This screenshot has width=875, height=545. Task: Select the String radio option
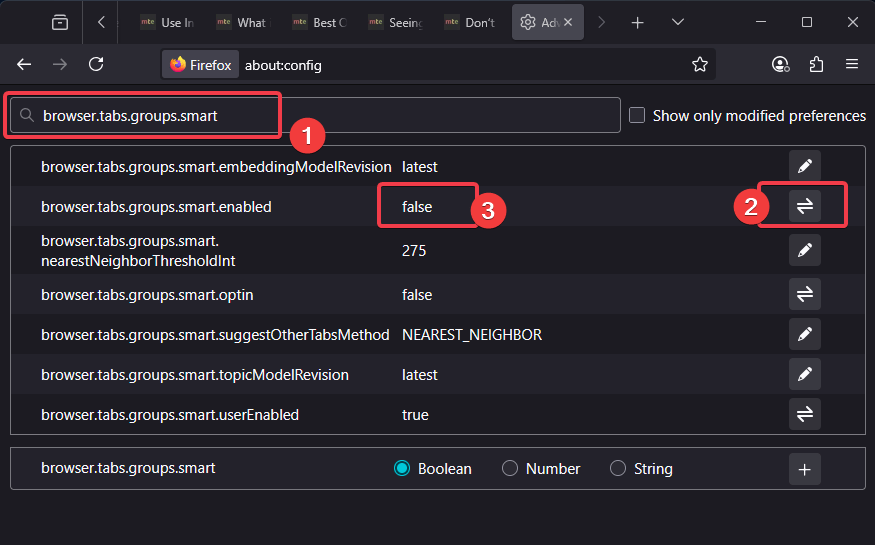coord(618,468)
